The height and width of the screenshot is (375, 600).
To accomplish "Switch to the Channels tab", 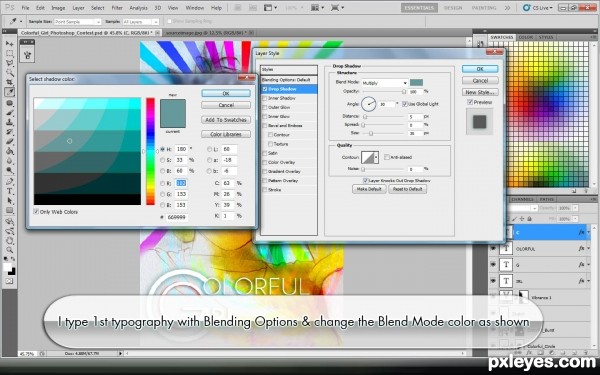I will (x=522, y=199).
